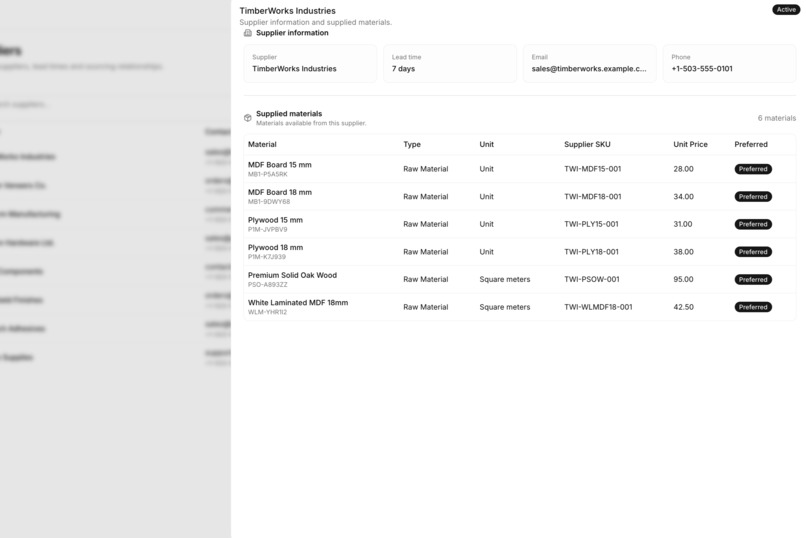Click the Supplier information building icon
The width and height of the screenshot is (806, 538).
[x=248, y=33]
